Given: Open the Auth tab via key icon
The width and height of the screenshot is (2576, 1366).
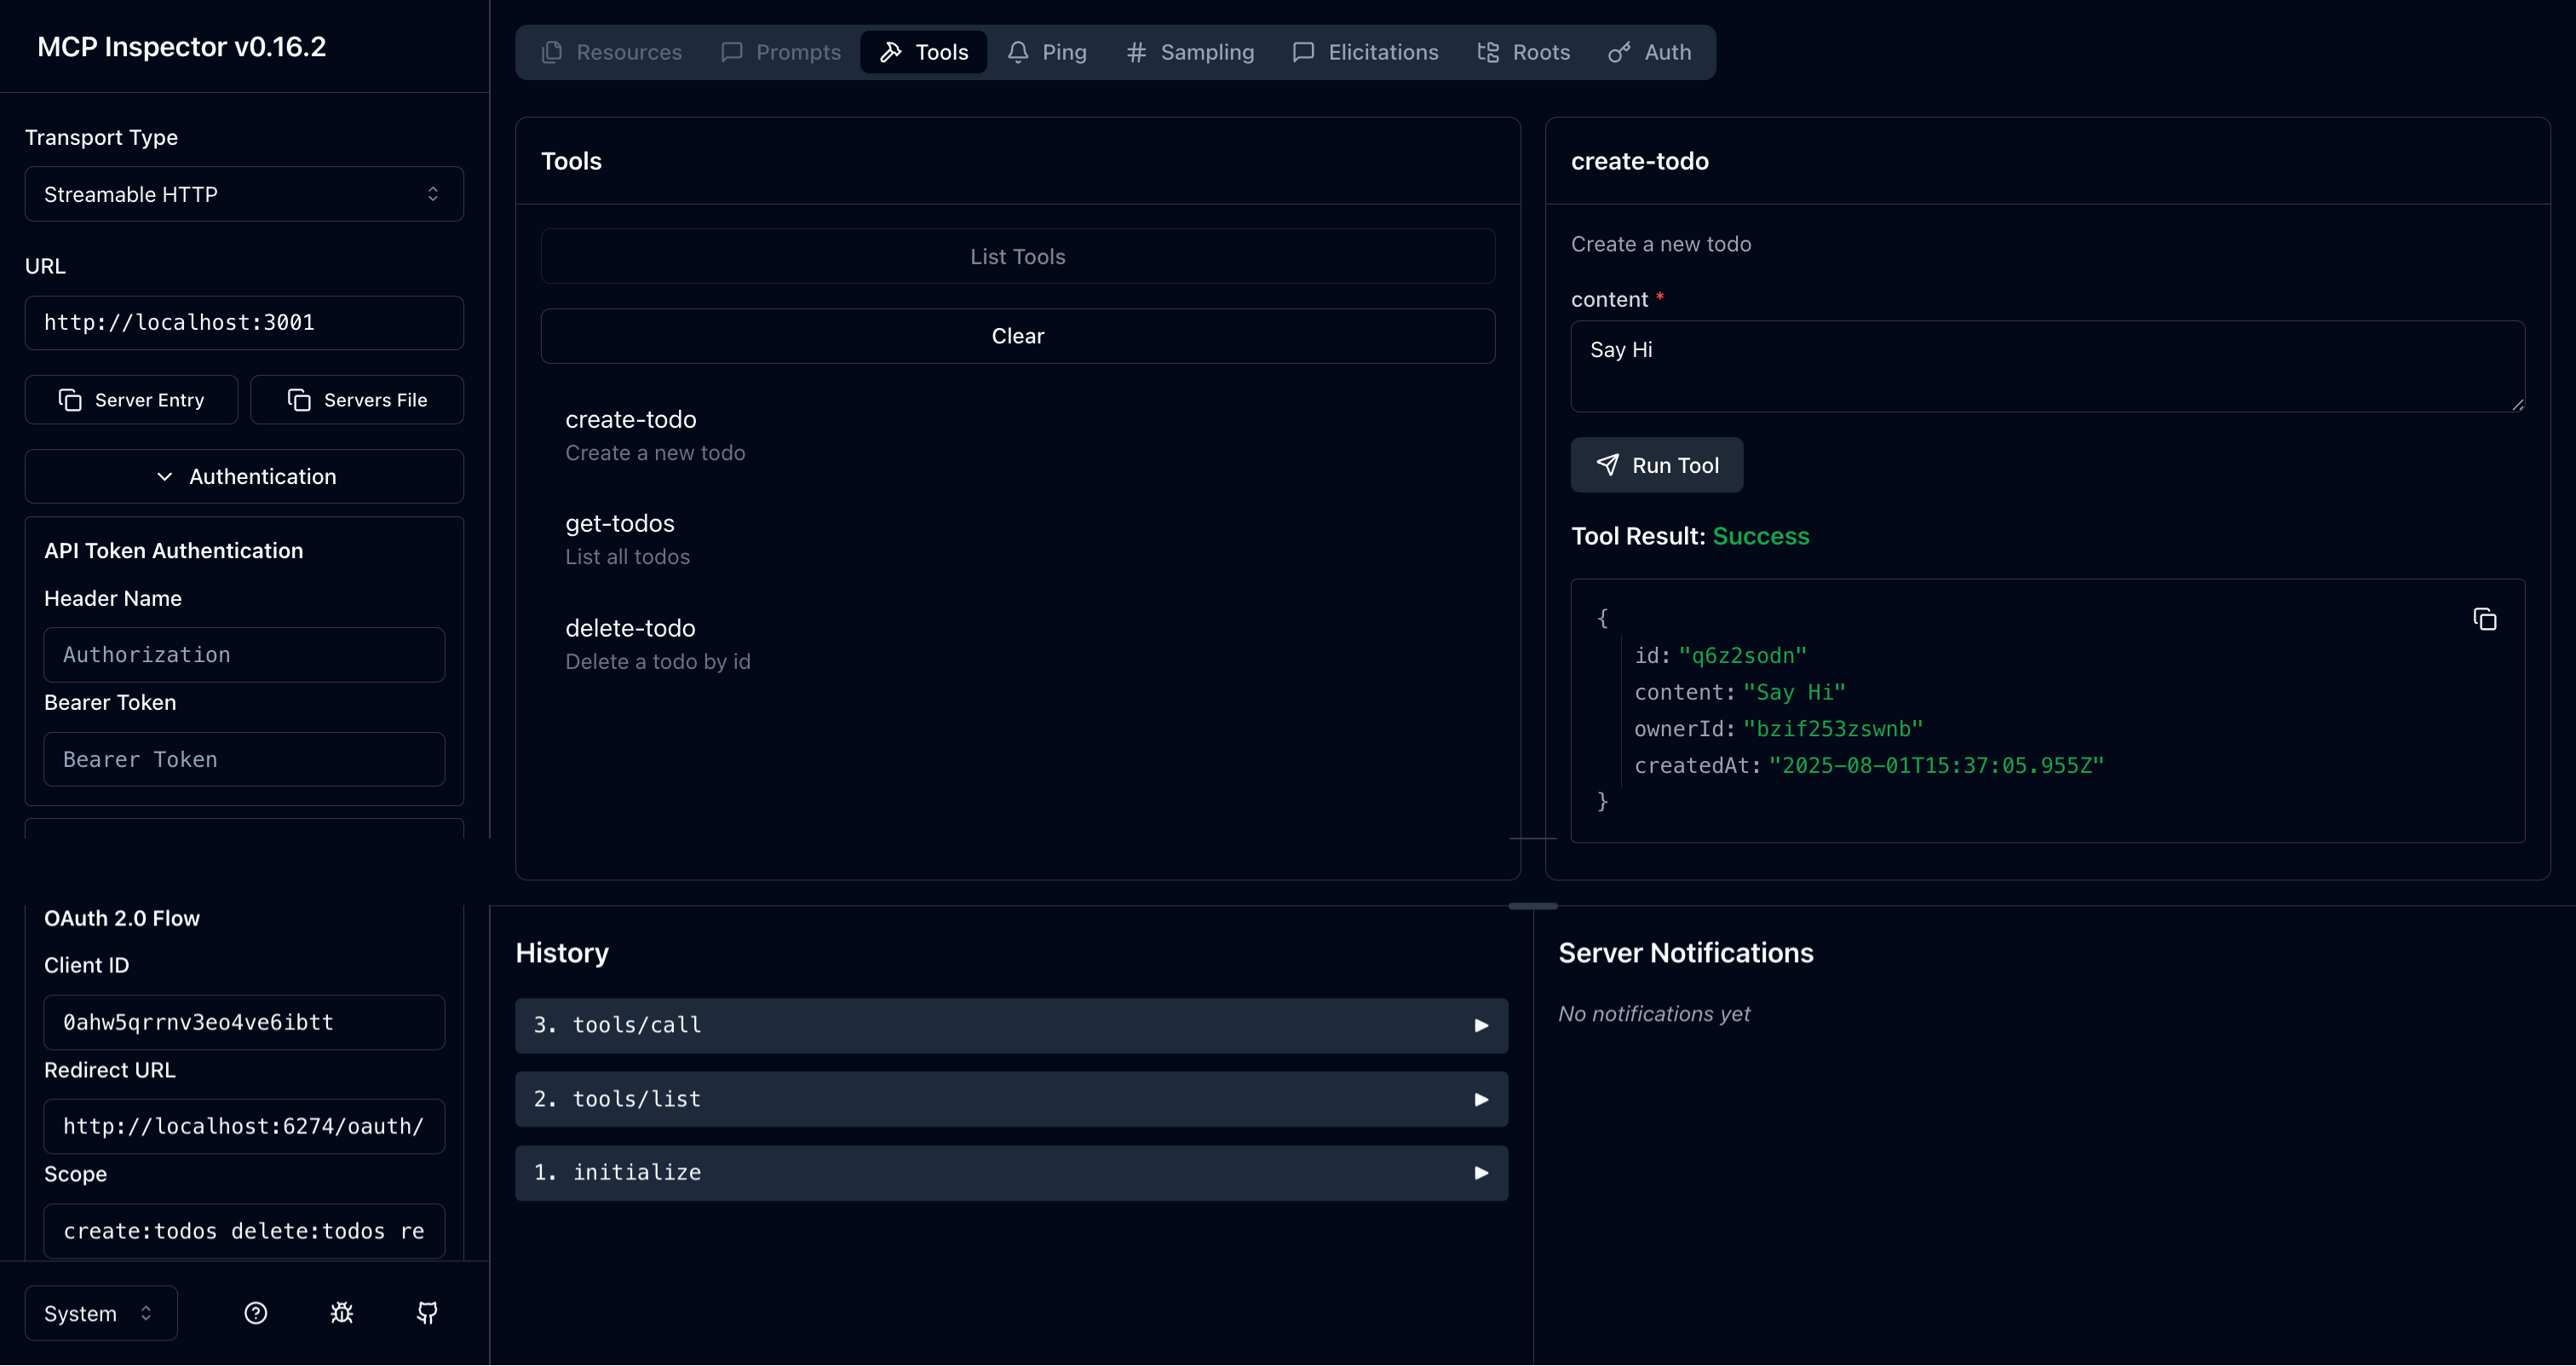Looking at the screenshot, I should click(1619, 52).
